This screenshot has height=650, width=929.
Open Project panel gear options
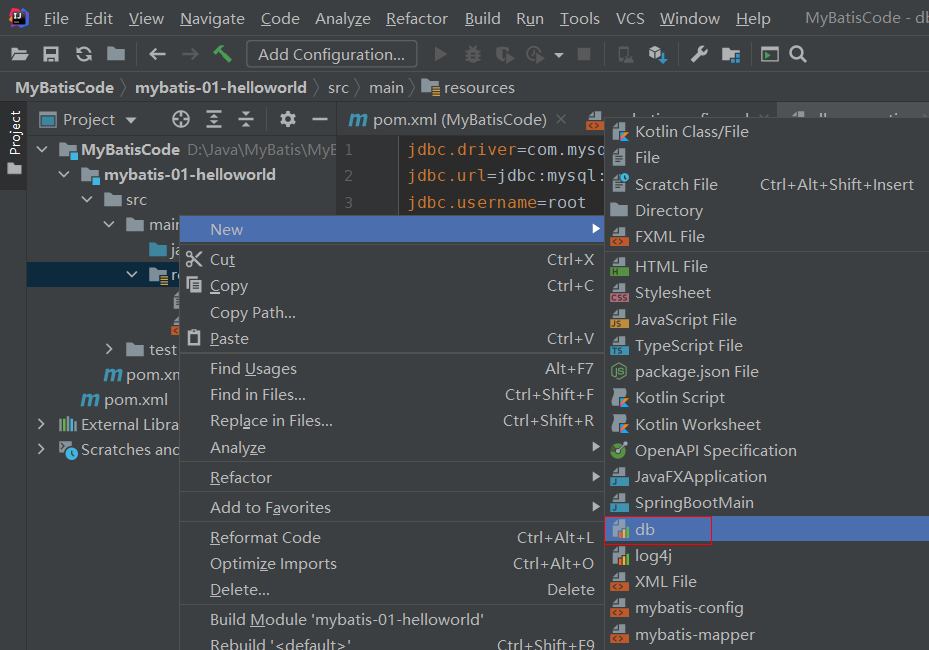(x=287, y=119)
